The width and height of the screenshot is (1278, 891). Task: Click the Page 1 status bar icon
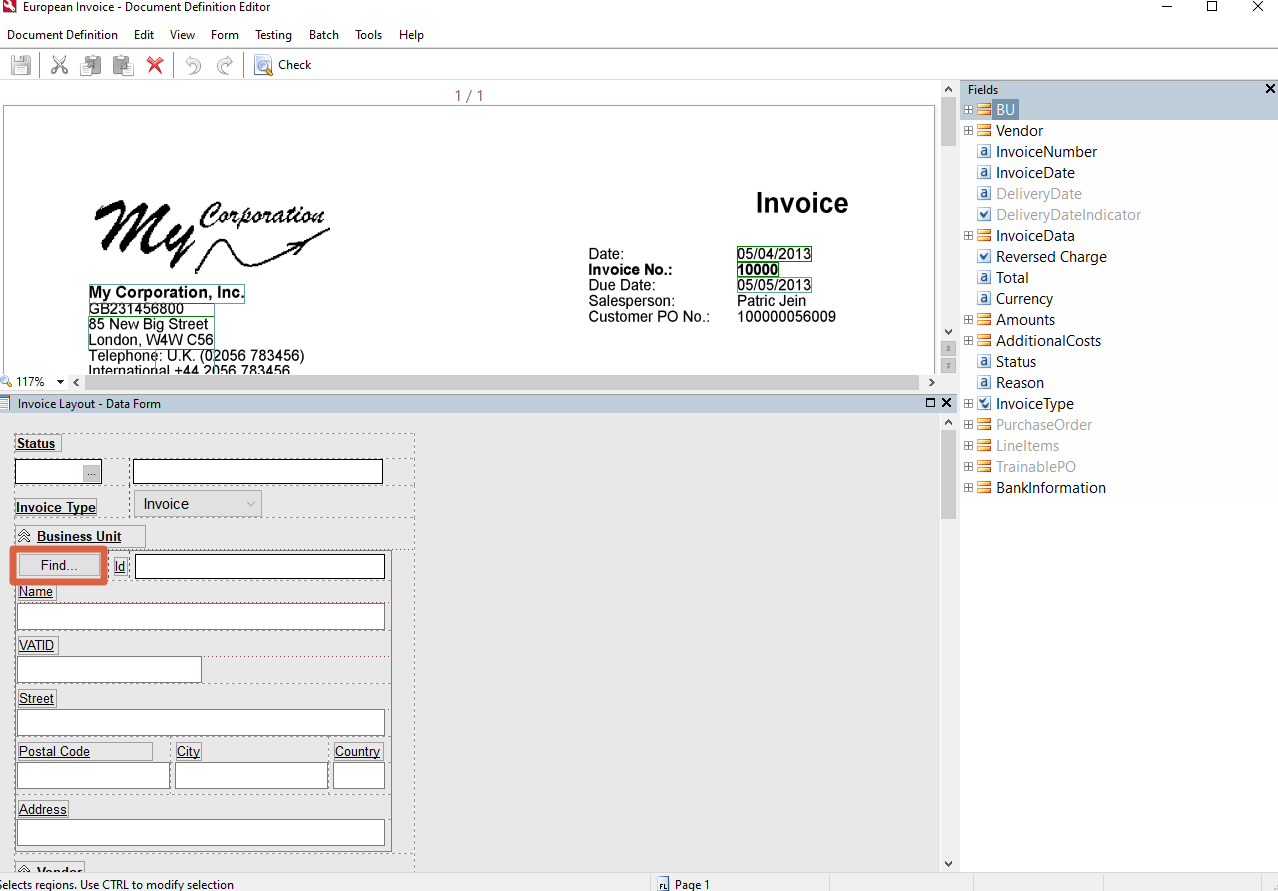point(663,884)
